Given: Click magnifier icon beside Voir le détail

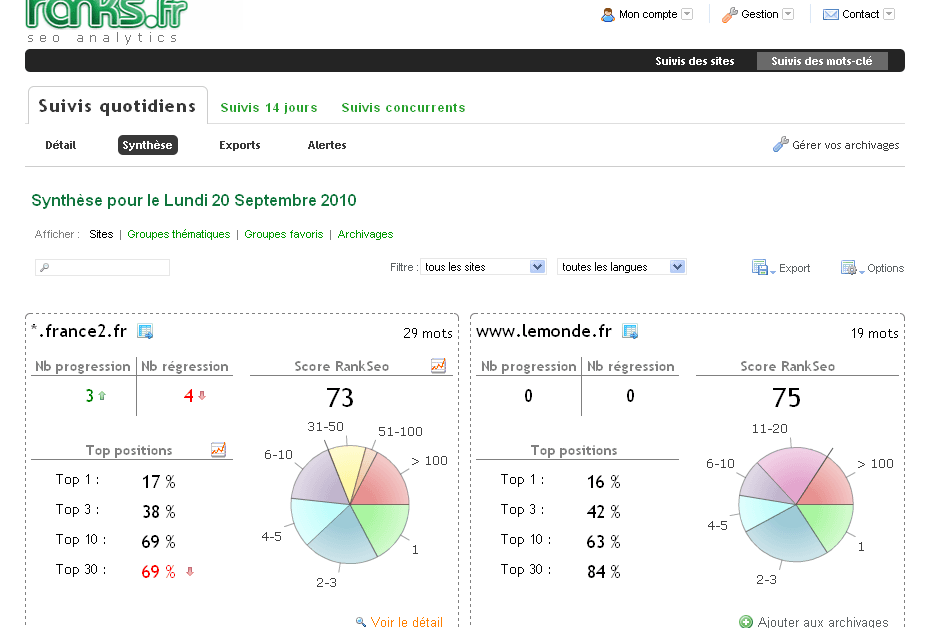Looking at the screenshot, I should coord(360,621).
